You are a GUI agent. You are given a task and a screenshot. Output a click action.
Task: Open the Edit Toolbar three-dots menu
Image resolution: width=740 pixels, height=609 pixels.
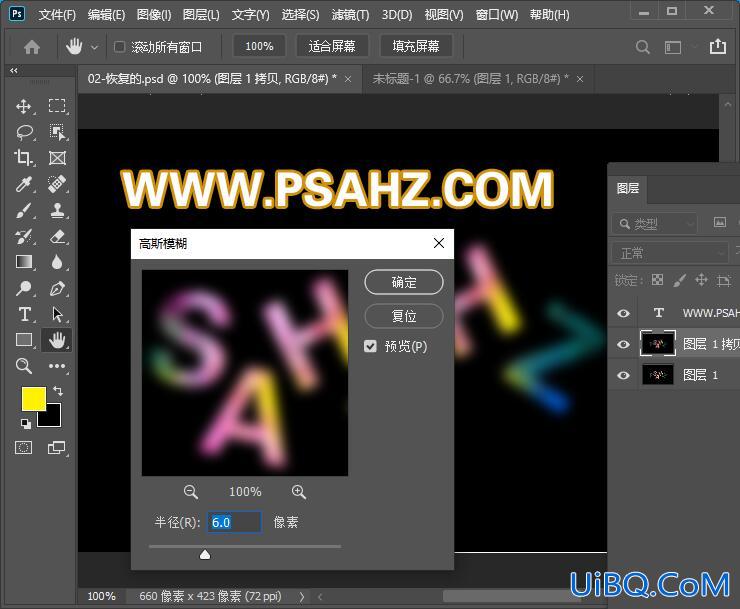(57, 366)
